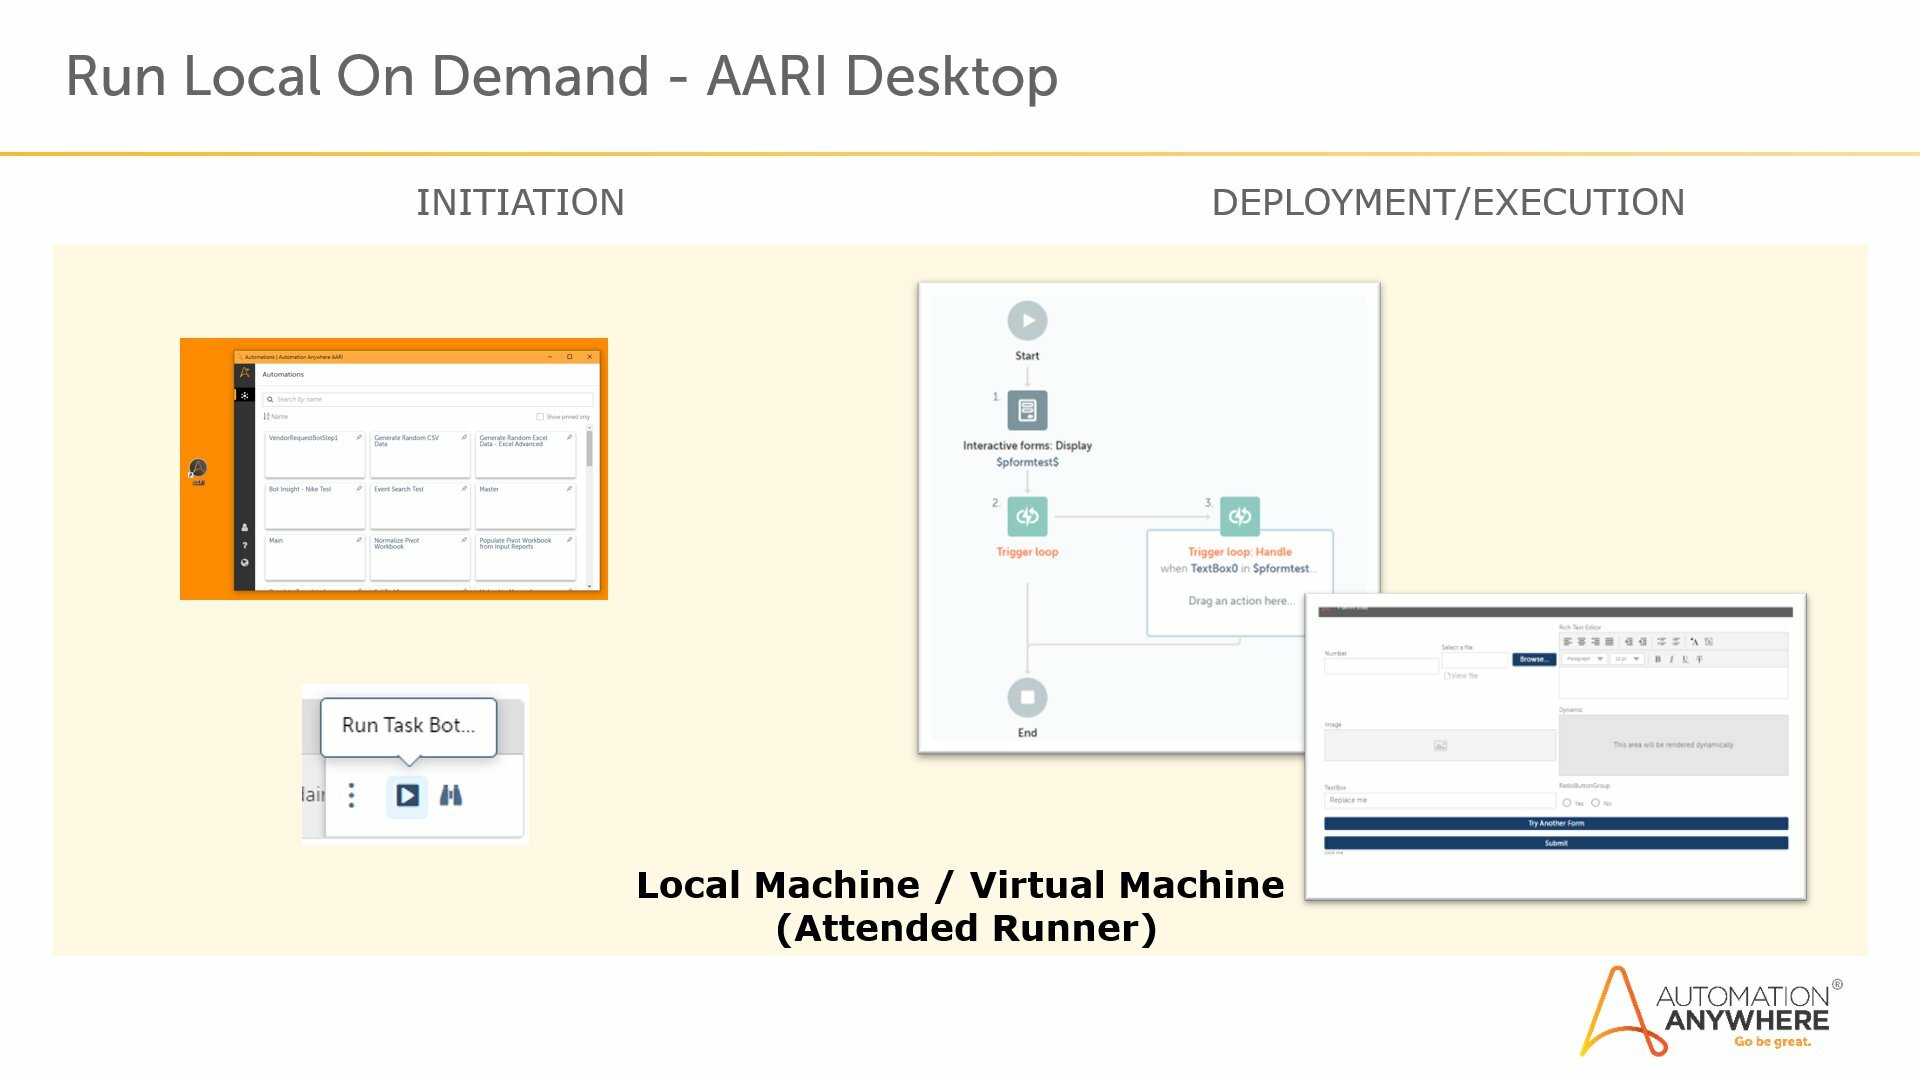This screenshot has width=1920, height=1077.
Task: Click the help question mark in AARI sidebar
Action: click(244, 546)
